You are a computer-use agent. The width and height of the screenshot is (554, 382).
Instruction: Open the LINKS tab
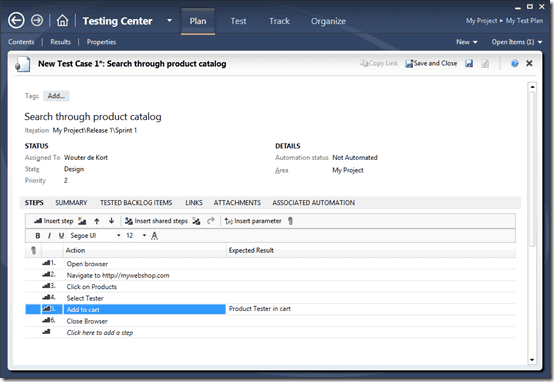[x=194, y=203]
